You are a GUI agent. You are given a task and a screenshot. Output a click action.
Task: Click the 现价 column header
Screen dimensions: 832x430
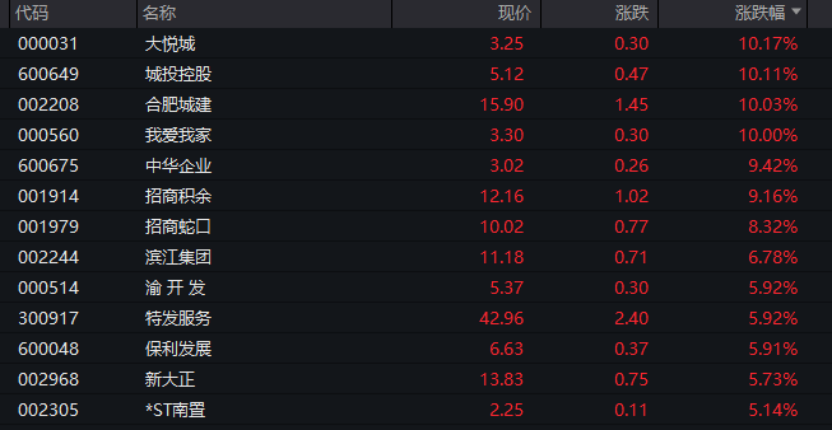[514, 13]
